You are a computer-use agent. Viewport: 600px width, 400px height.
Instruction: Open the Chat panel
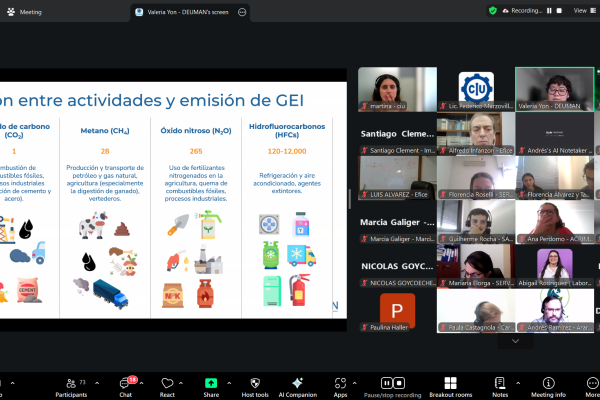125,388
